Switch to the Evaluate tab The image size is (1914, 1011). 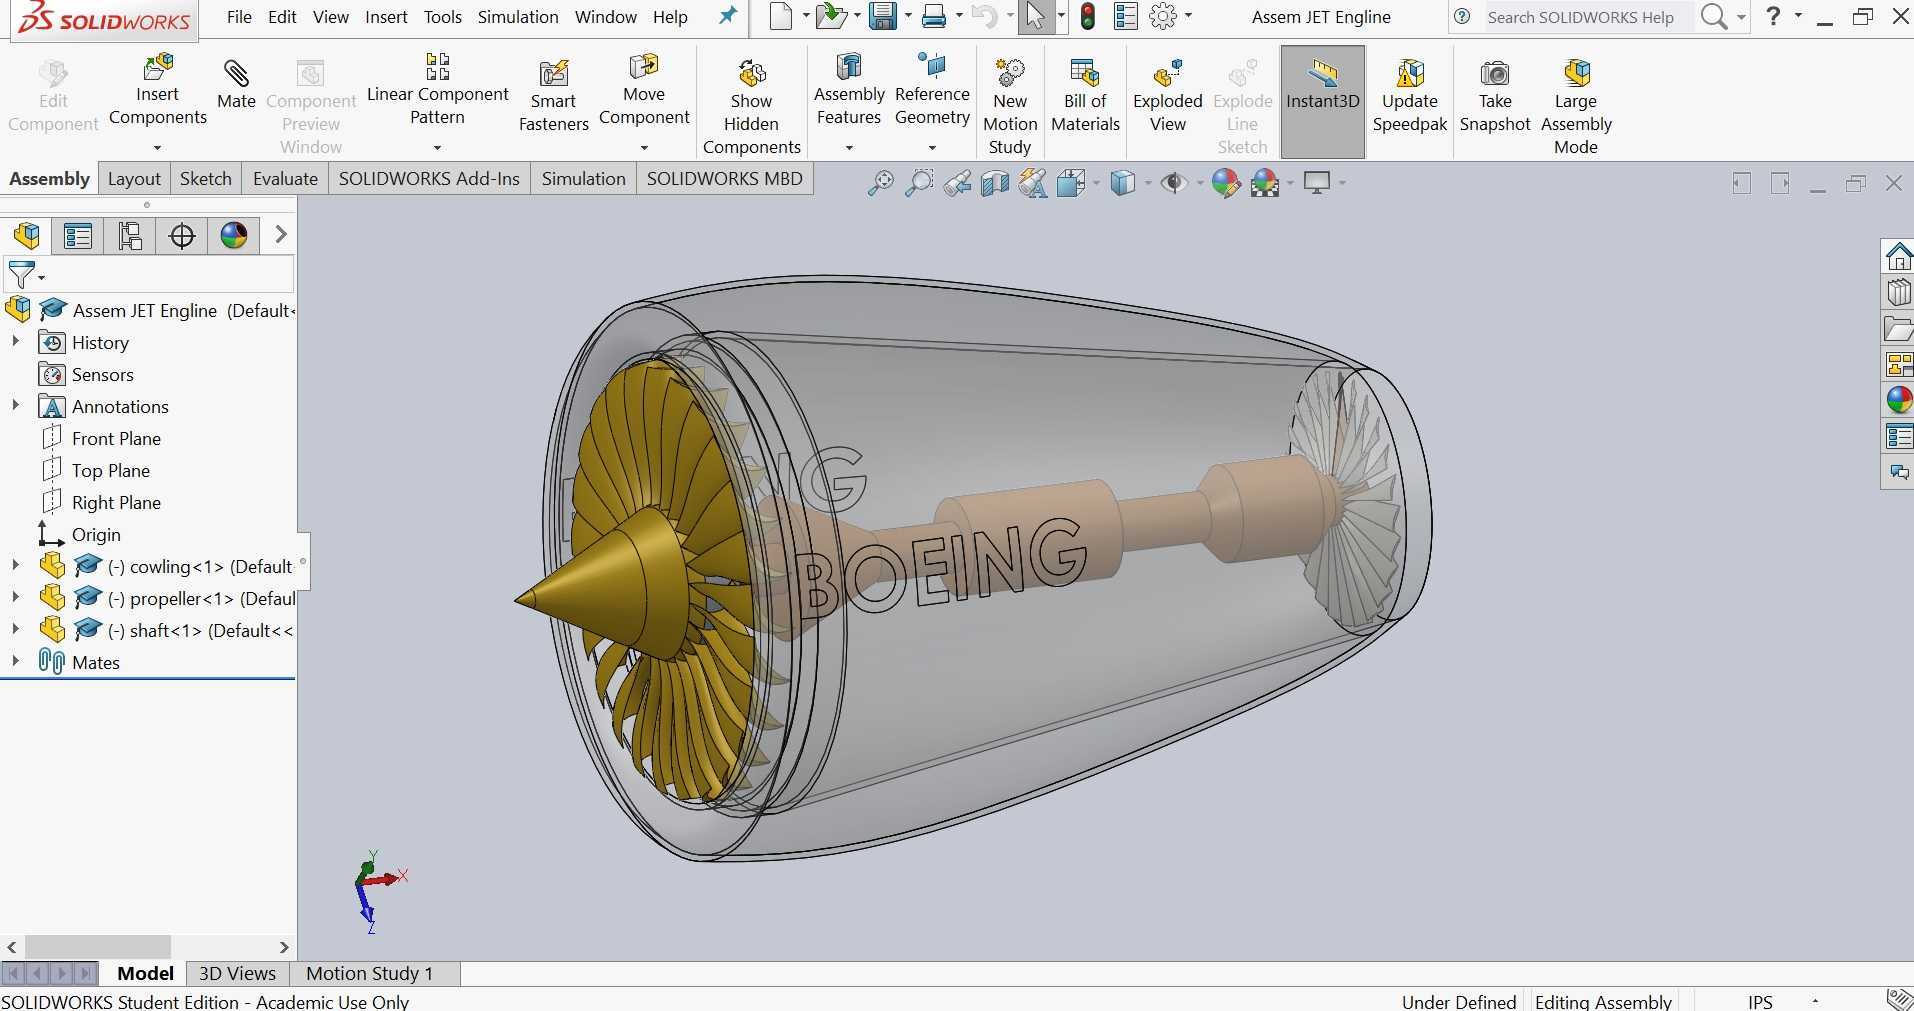(x=285, y=179)
